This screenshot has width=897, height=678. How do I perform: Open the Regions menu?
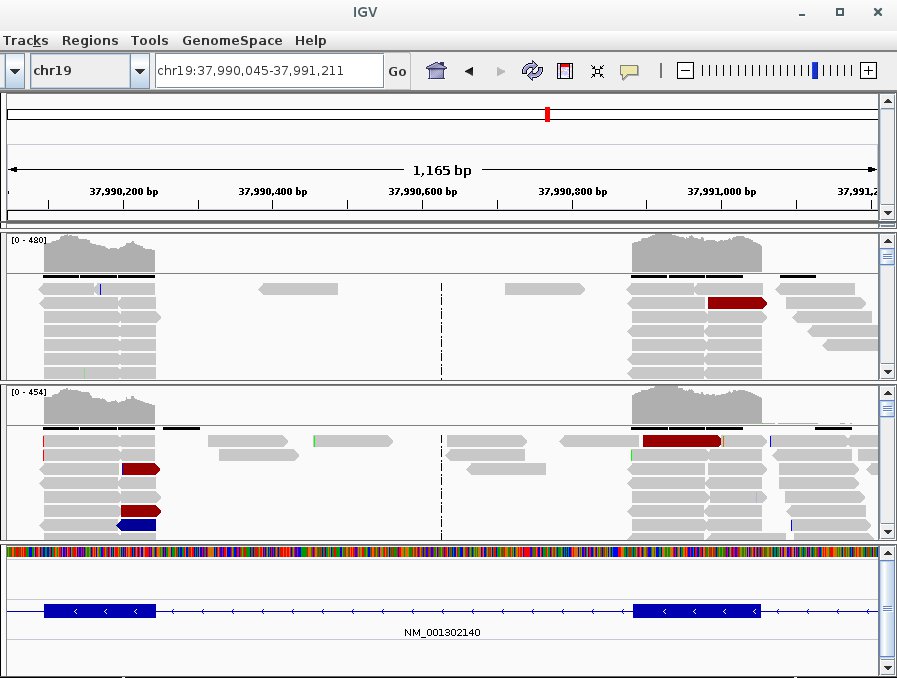[90, 40]
